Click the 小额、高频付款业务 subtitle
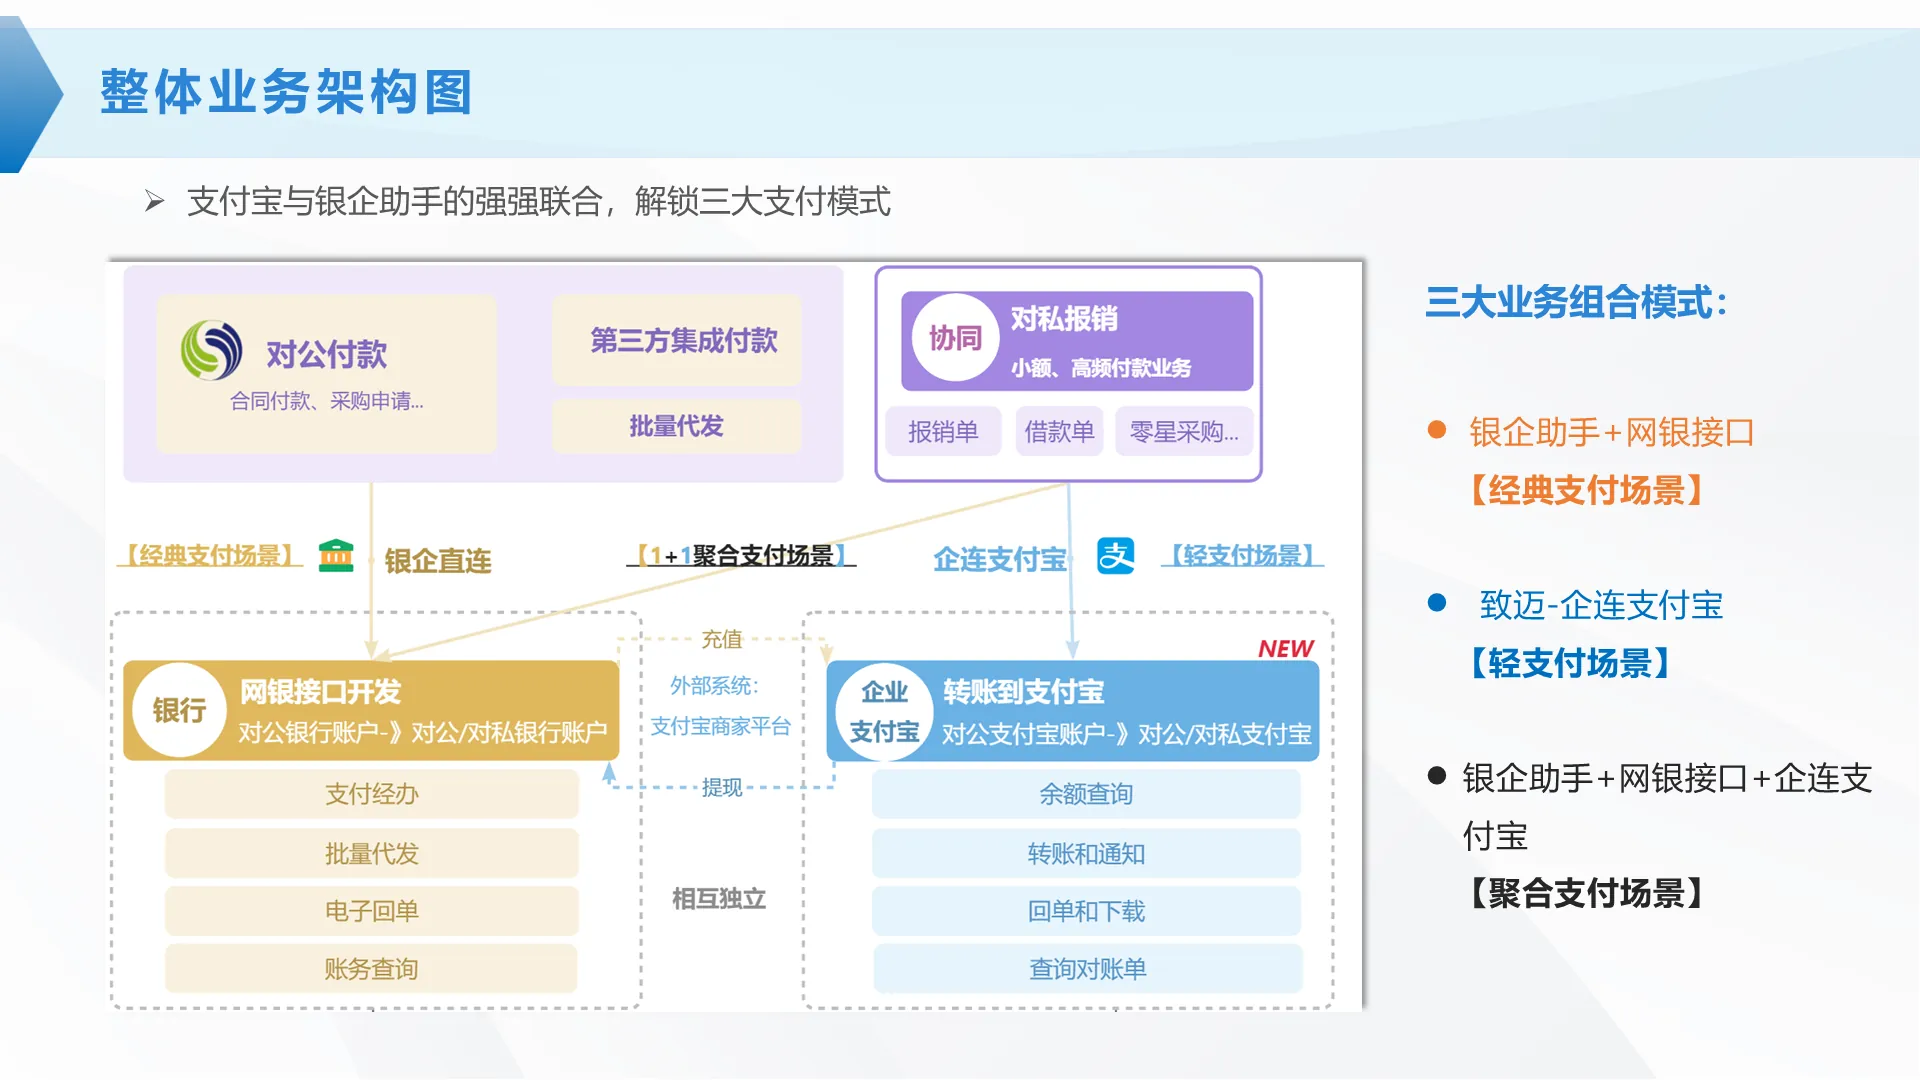The height and width of the screenshot is (1080, 1920). [x=1101, y=368]
